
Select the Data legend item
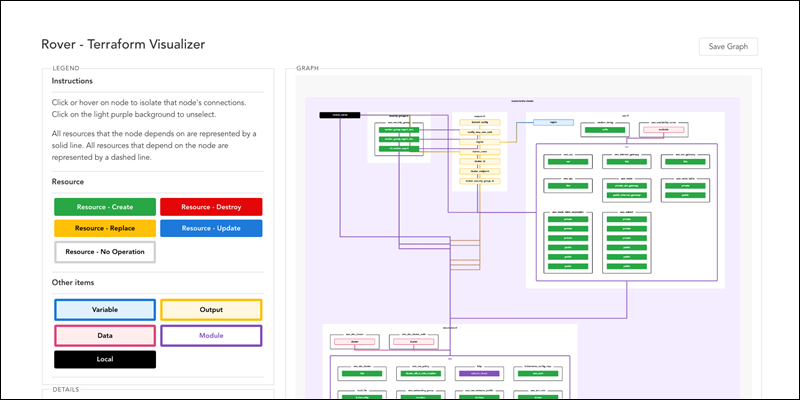tap(105, 336)
